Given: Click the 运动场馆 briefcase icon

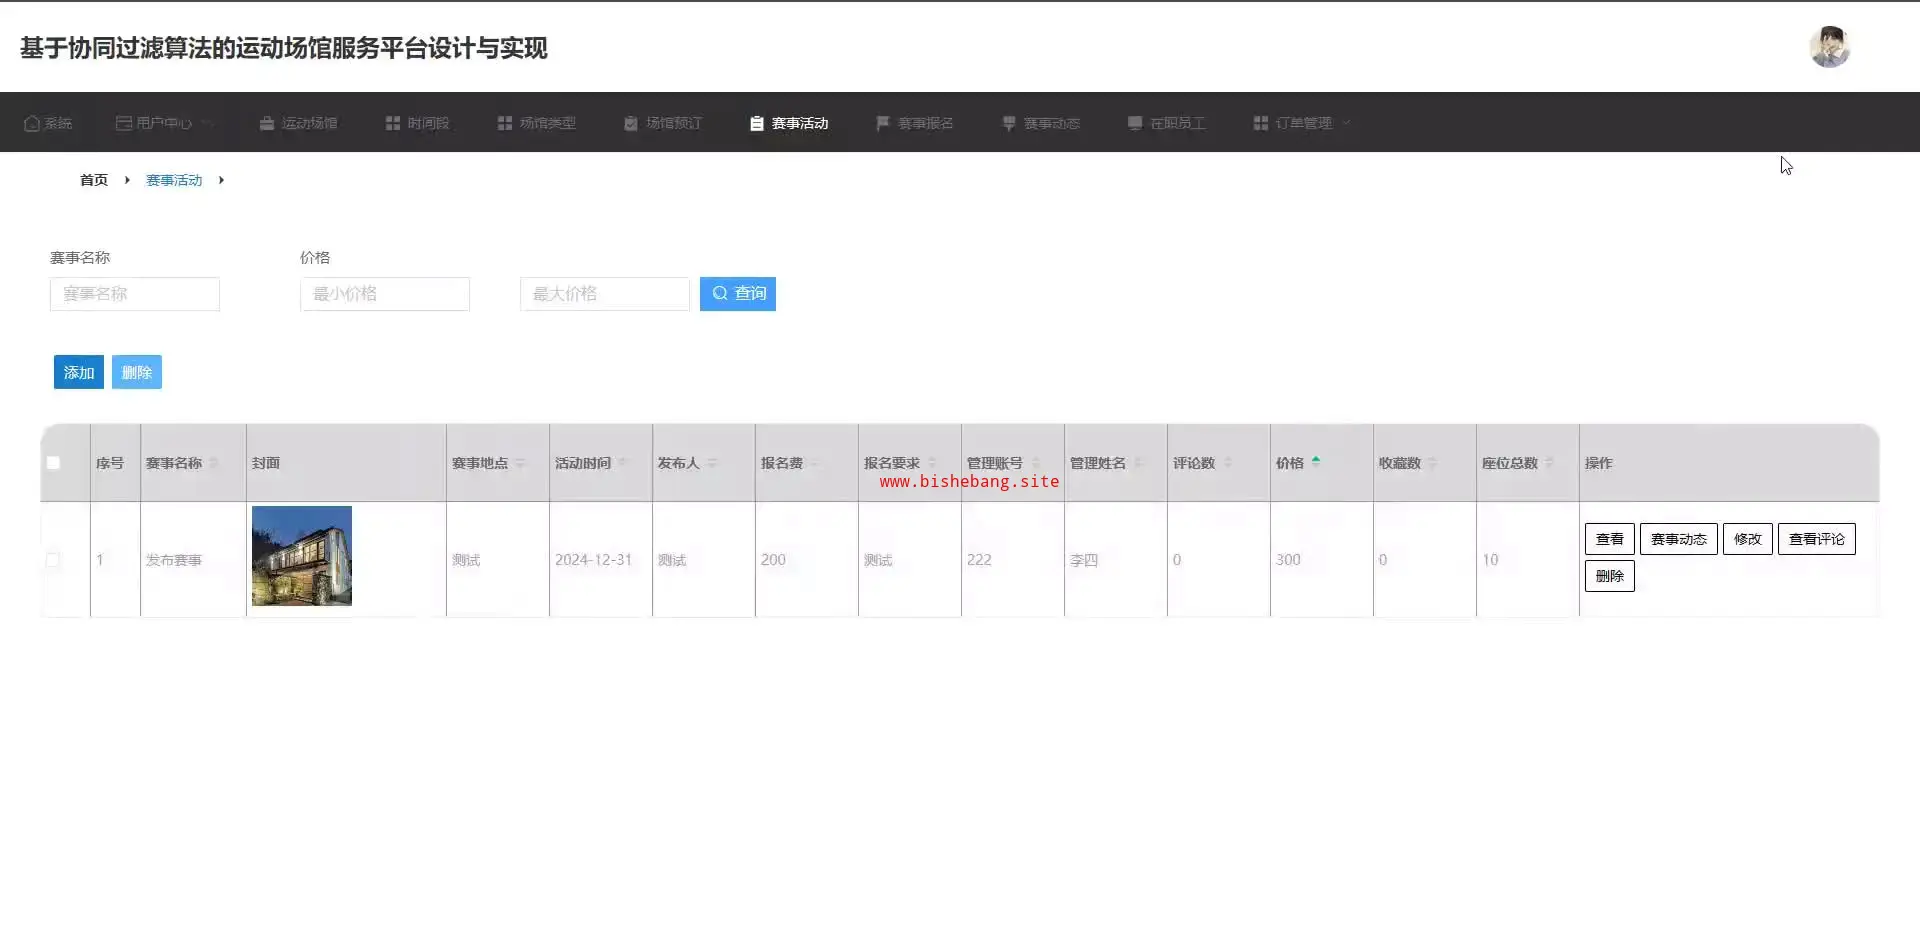Looking at the screenshot, I should point(267,123).
